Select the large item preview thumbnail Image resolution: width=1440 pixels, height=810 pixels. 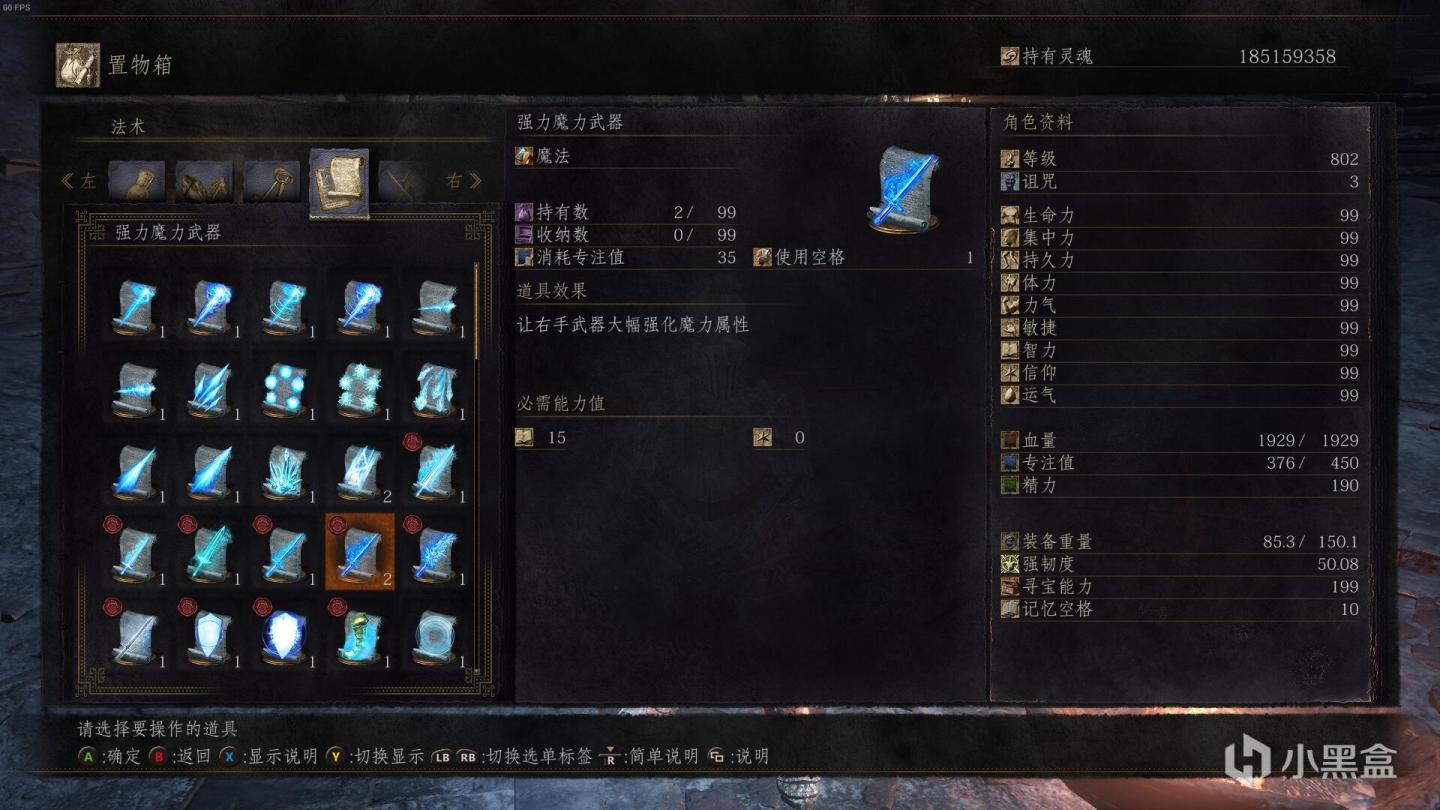click(905, 189)
